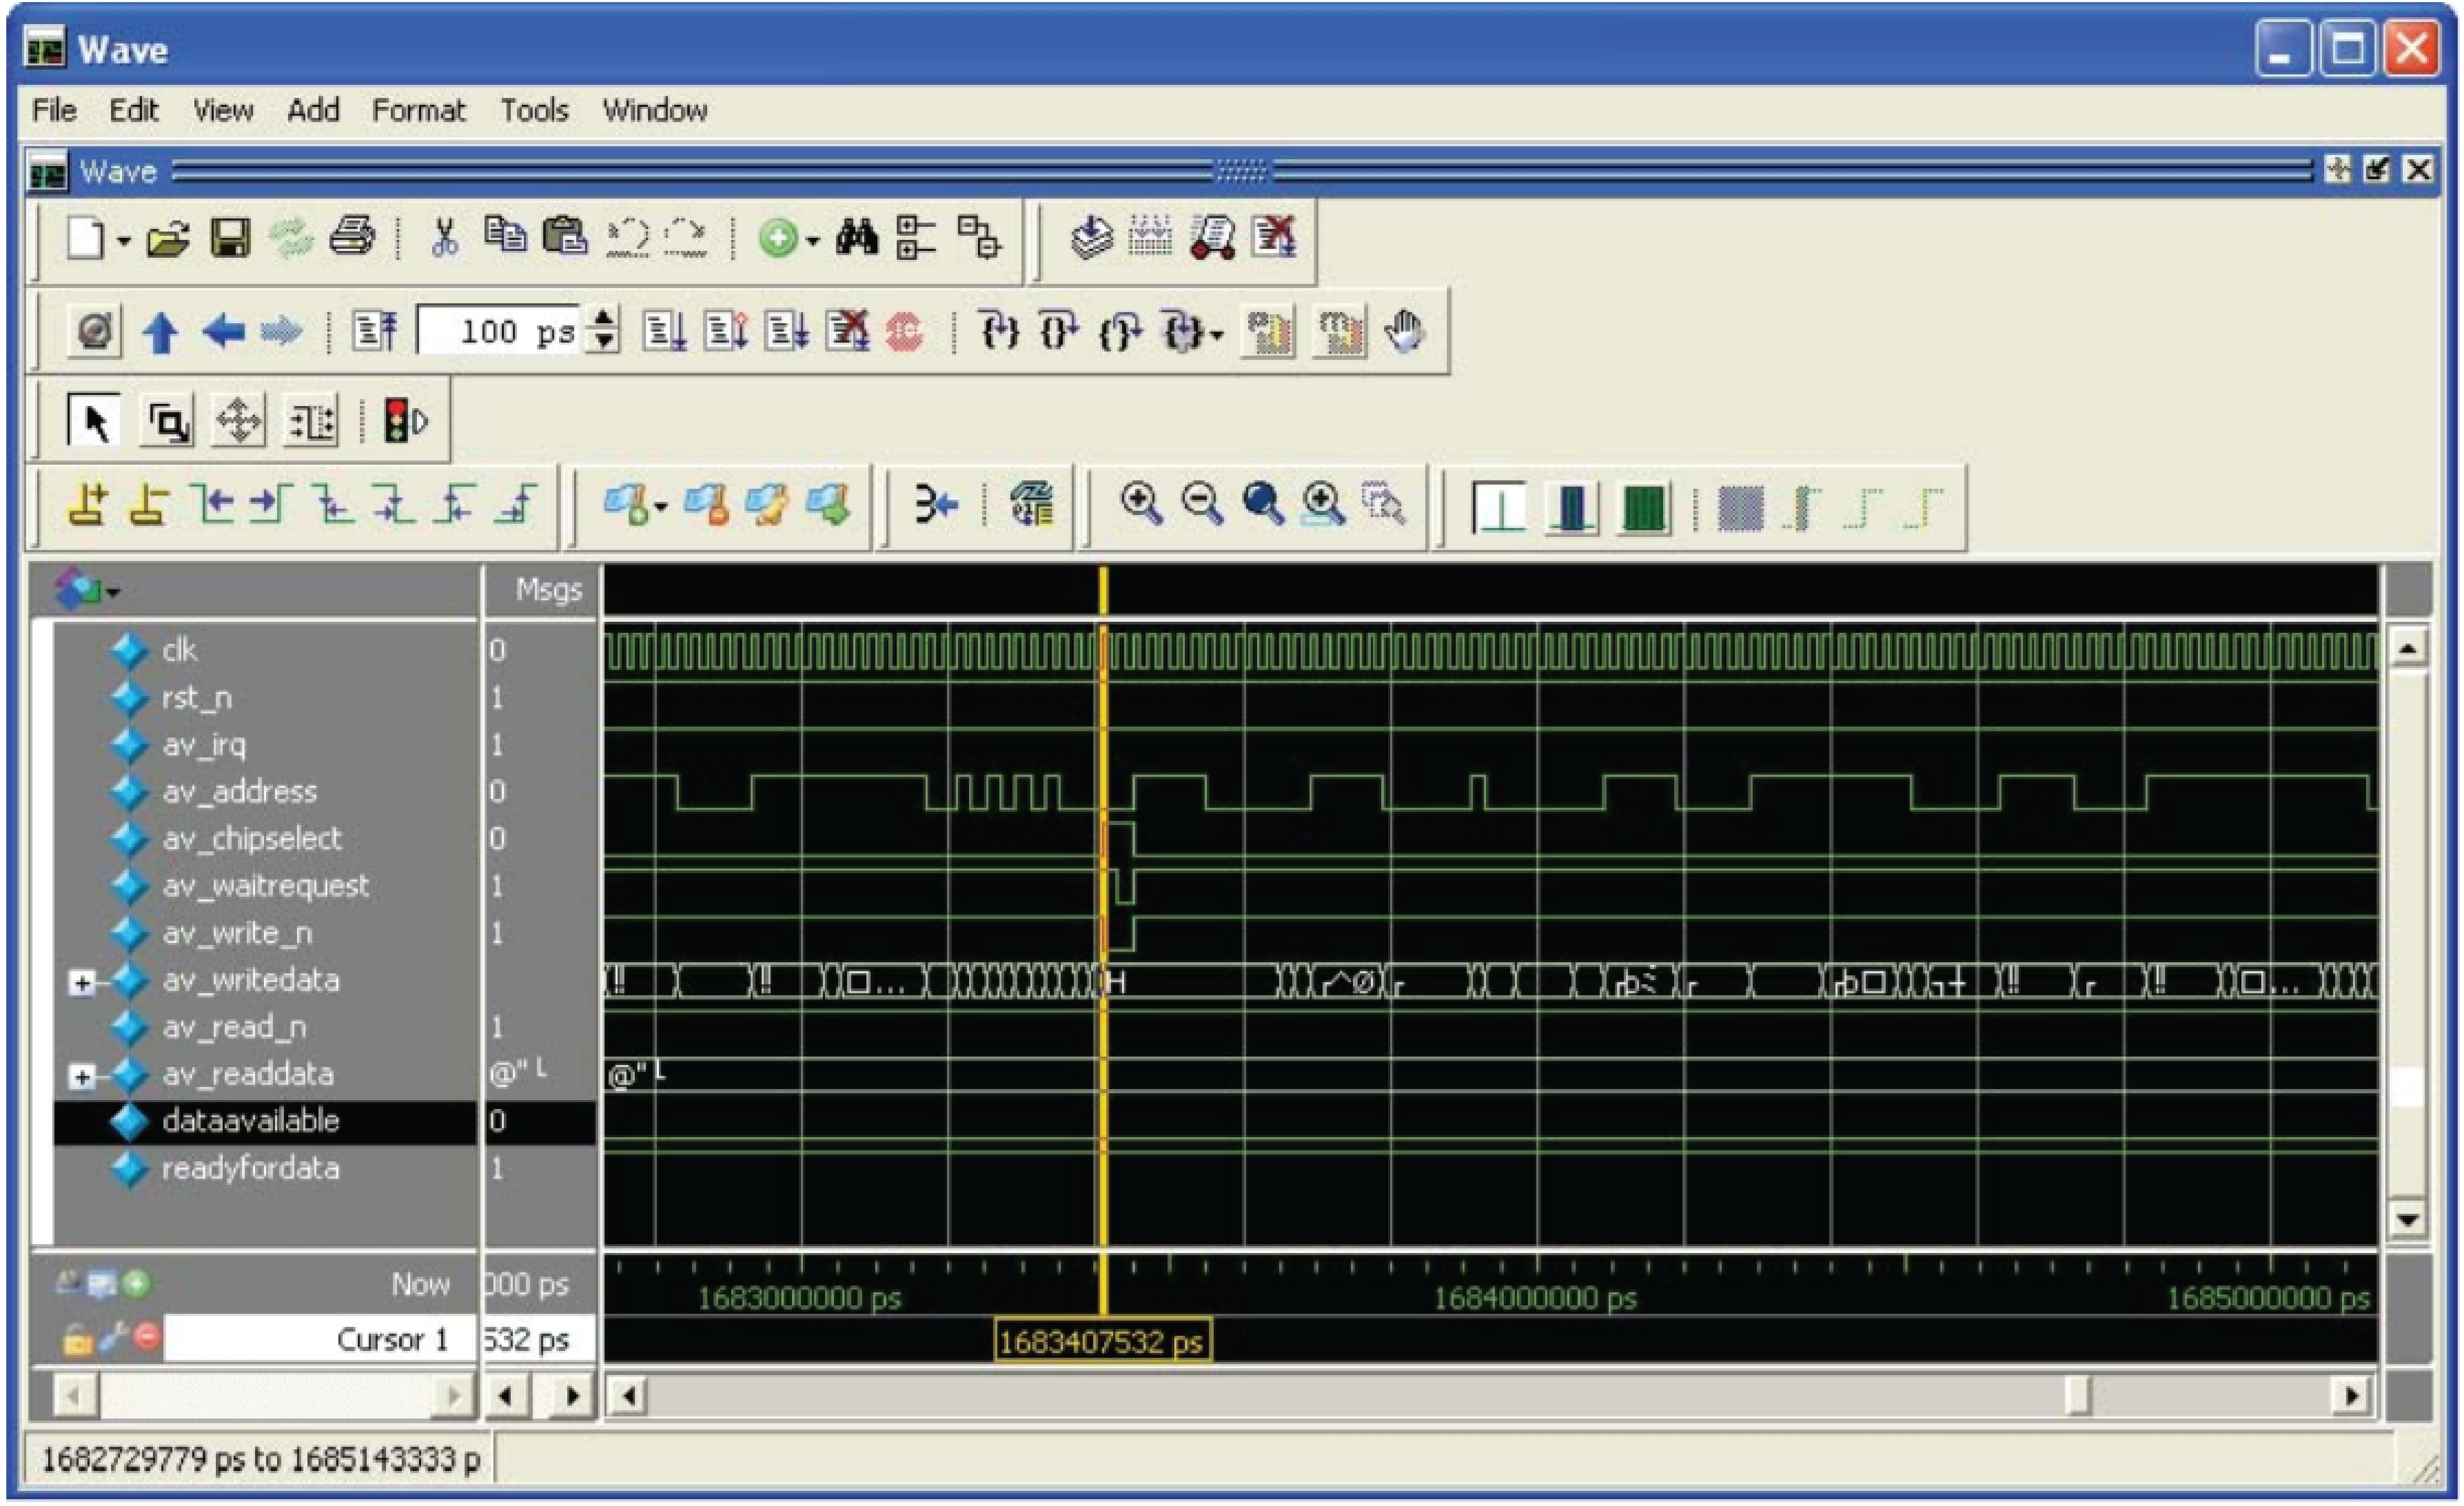Click the Zoom Out magnifier icon
The height and width of the screenshot is (1506, 2464).
[1202, 503]
